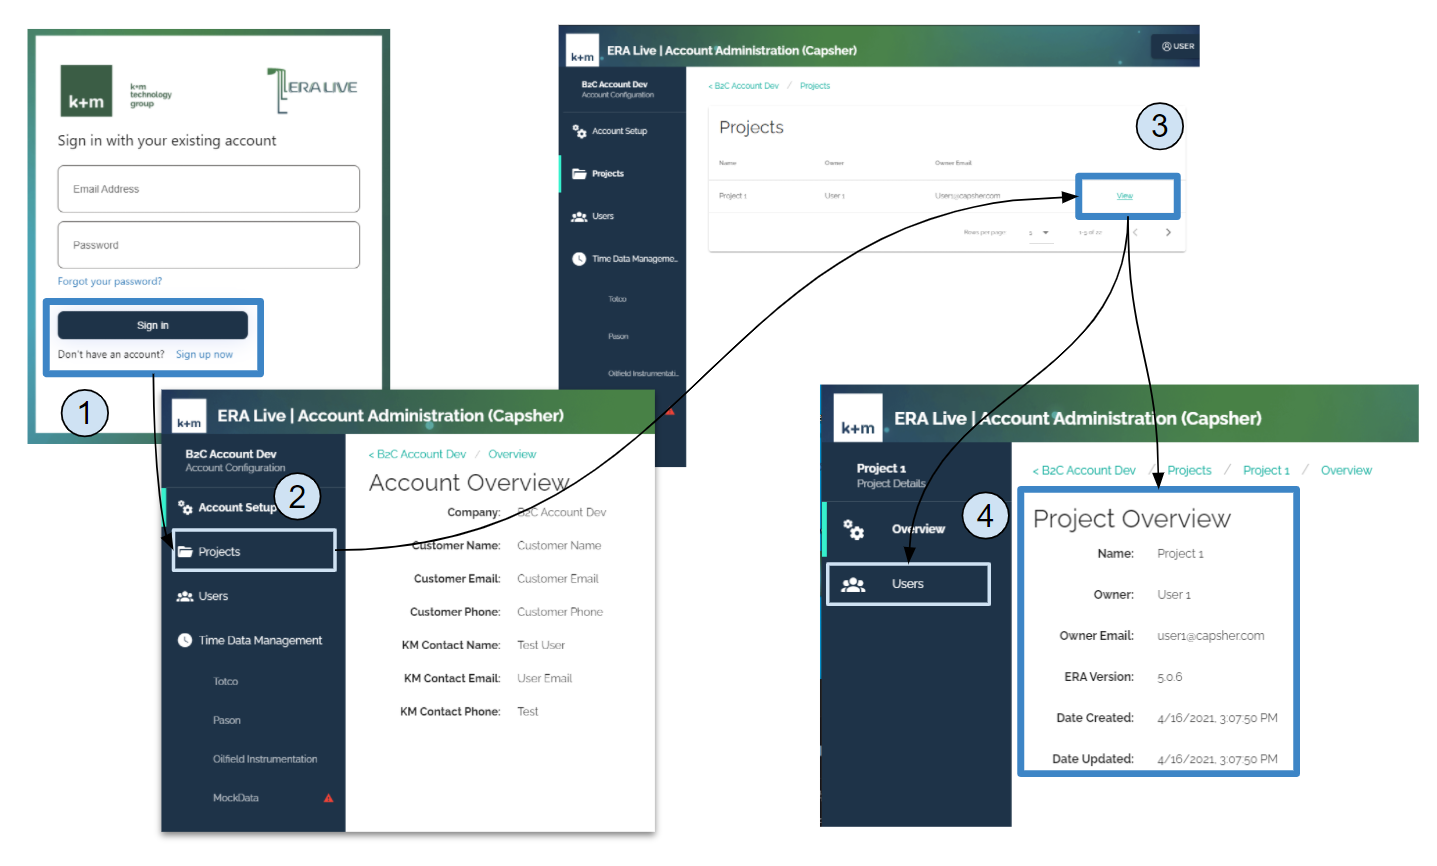Click User 1 owner cell in Projects table
1437x866 pixels.
[835, 196]
